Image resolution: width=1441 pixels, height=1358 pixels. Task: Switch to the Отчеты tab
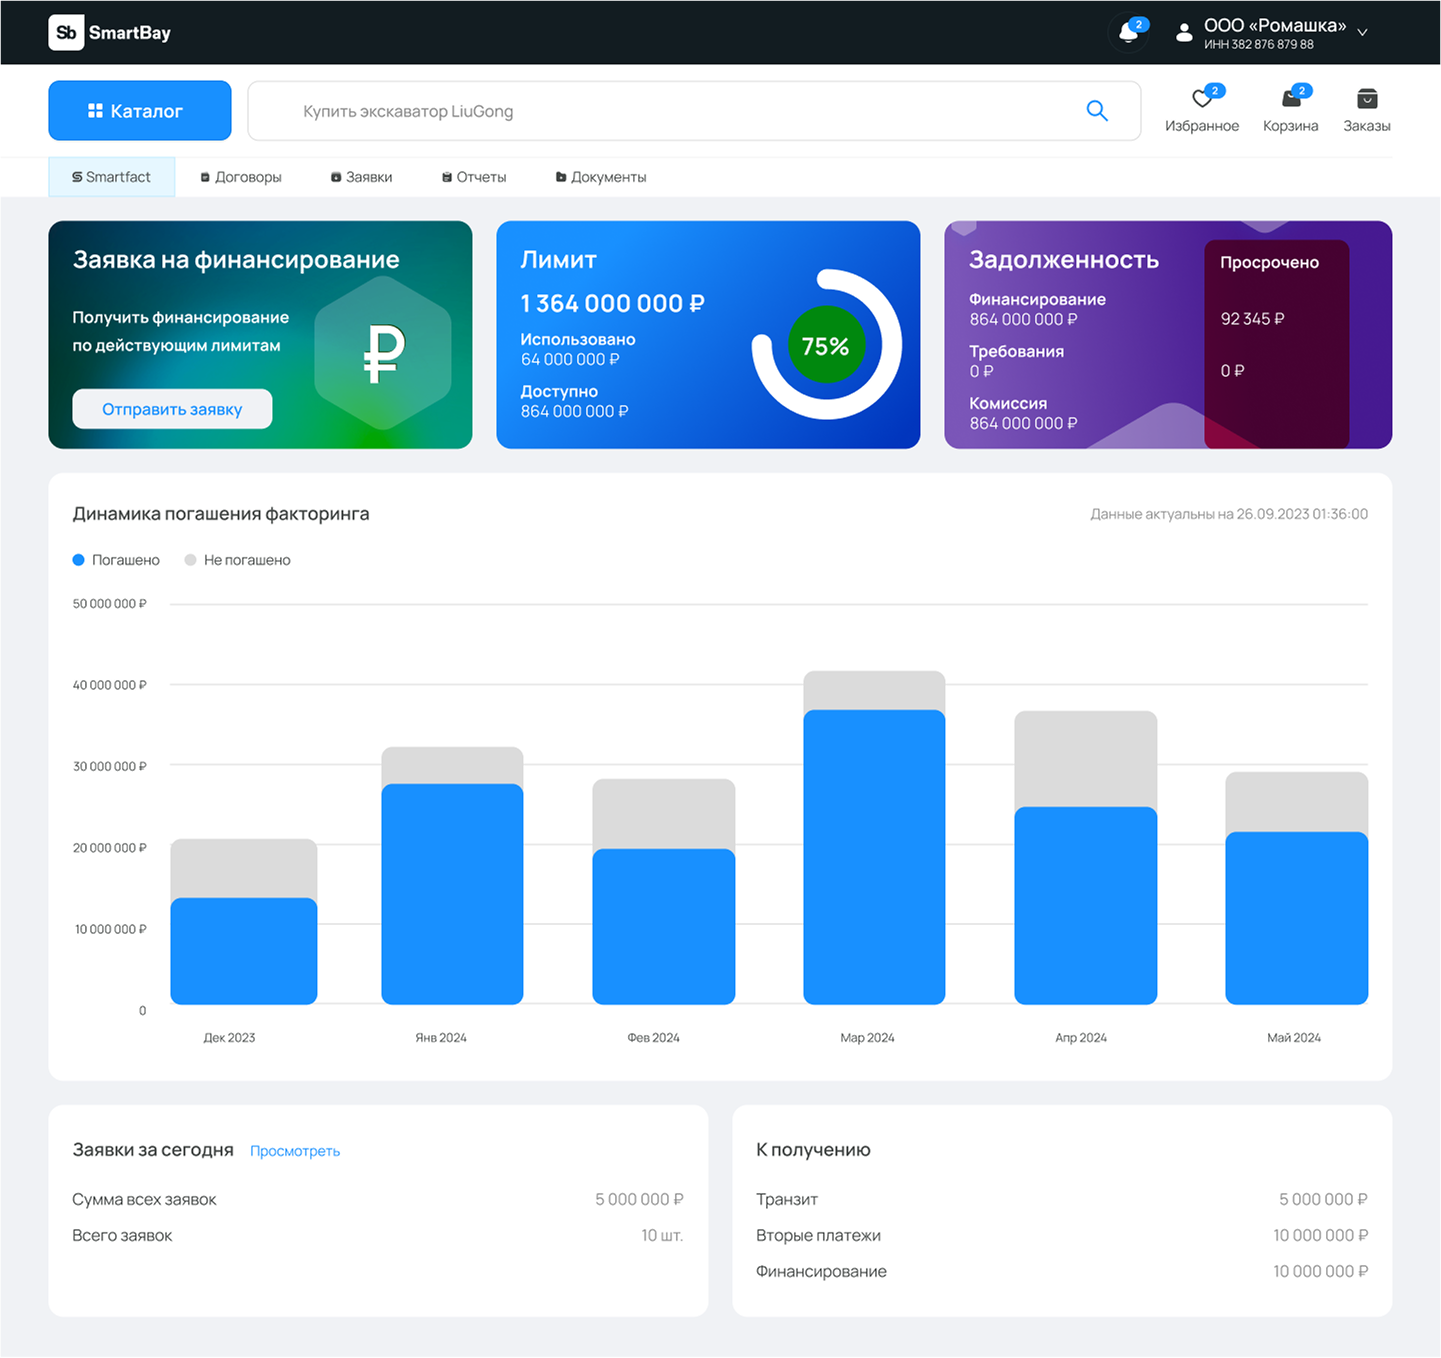(474, 177)
